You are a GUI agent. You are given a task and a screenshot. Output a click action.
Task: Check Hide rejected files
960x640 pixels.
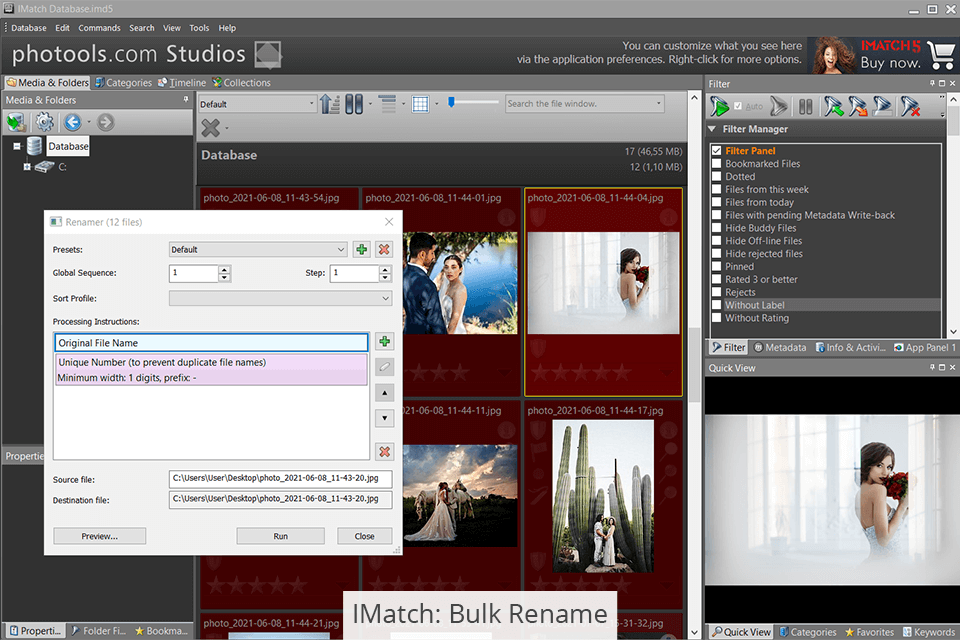coord(716,254)
